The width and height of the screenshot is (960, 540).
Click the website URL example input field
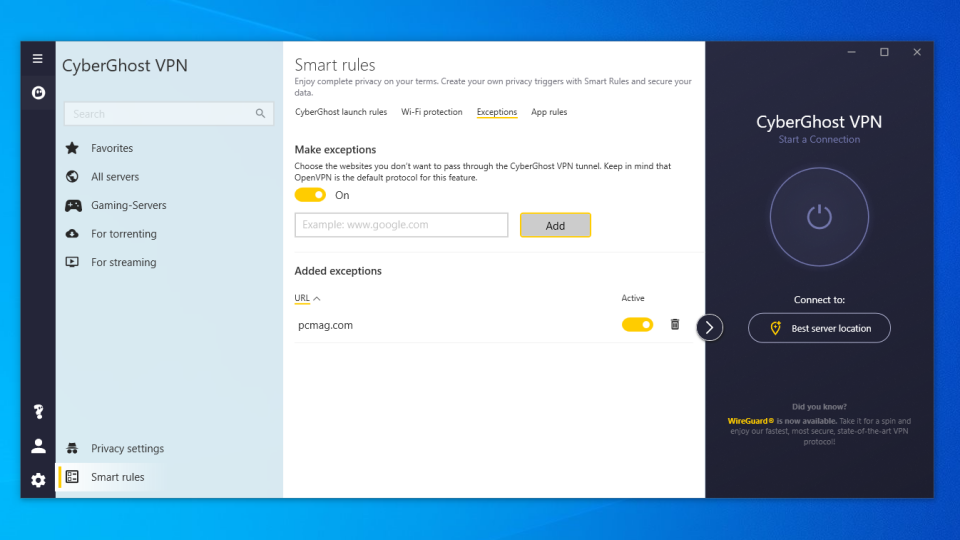[x=401, y=225]
